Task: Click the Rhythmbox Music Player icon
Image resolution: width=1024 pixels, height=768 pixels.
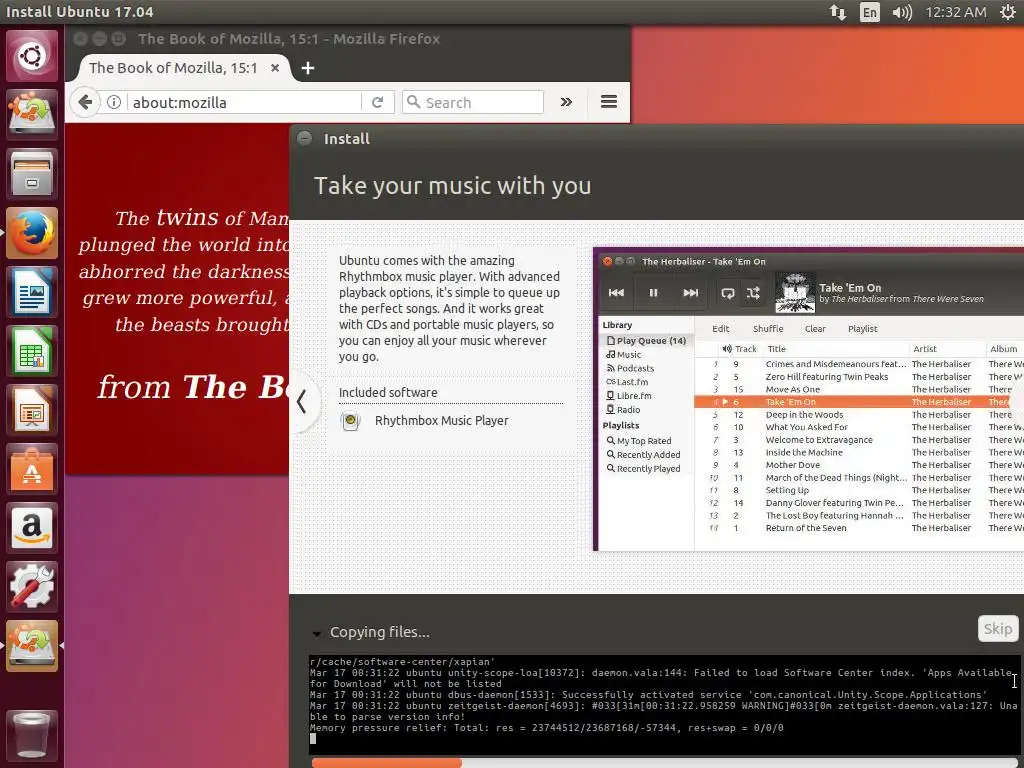Action: coord(351,421)
